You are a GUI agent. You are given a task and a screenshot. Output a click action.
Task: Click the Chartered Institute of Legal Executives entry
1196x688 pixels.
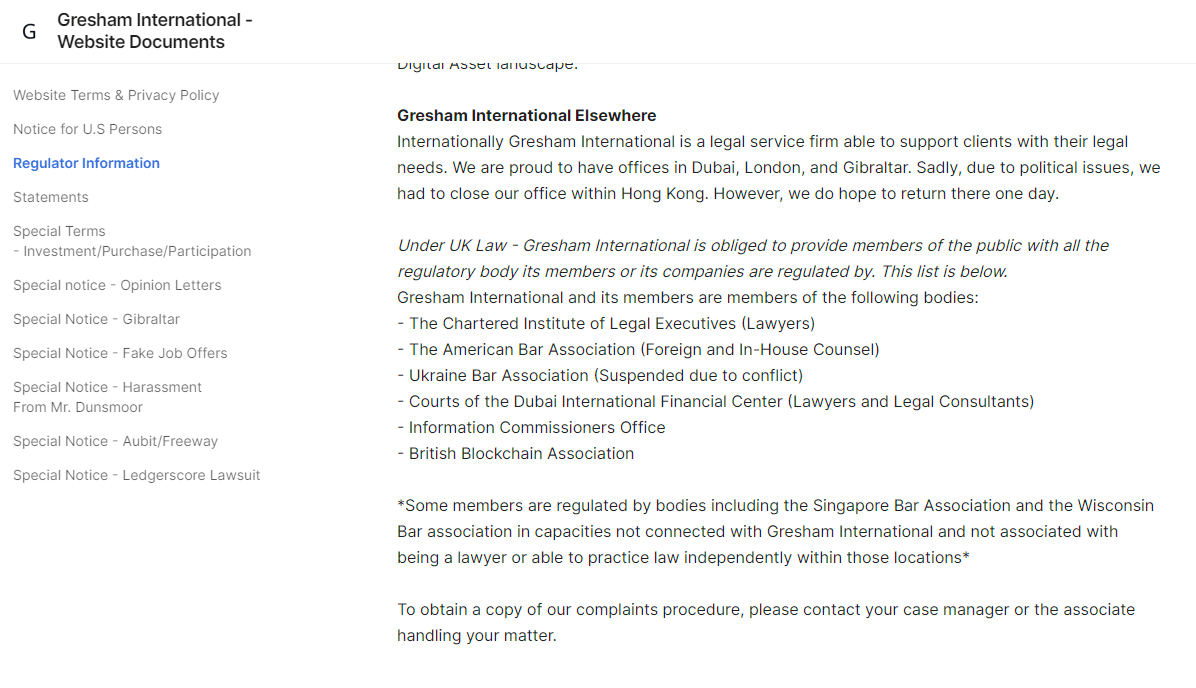click(x=606, y=323)
